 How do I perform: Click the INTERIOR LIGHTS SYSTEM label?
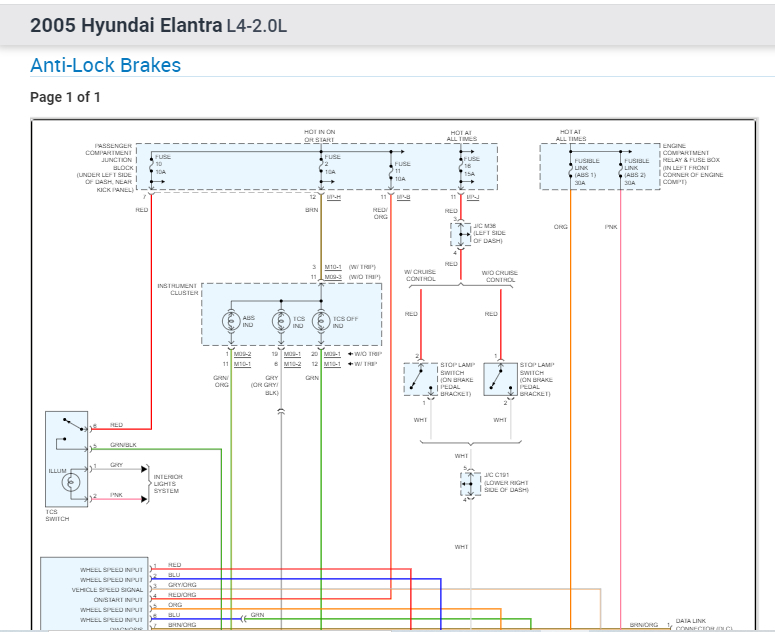pos(169,484)
